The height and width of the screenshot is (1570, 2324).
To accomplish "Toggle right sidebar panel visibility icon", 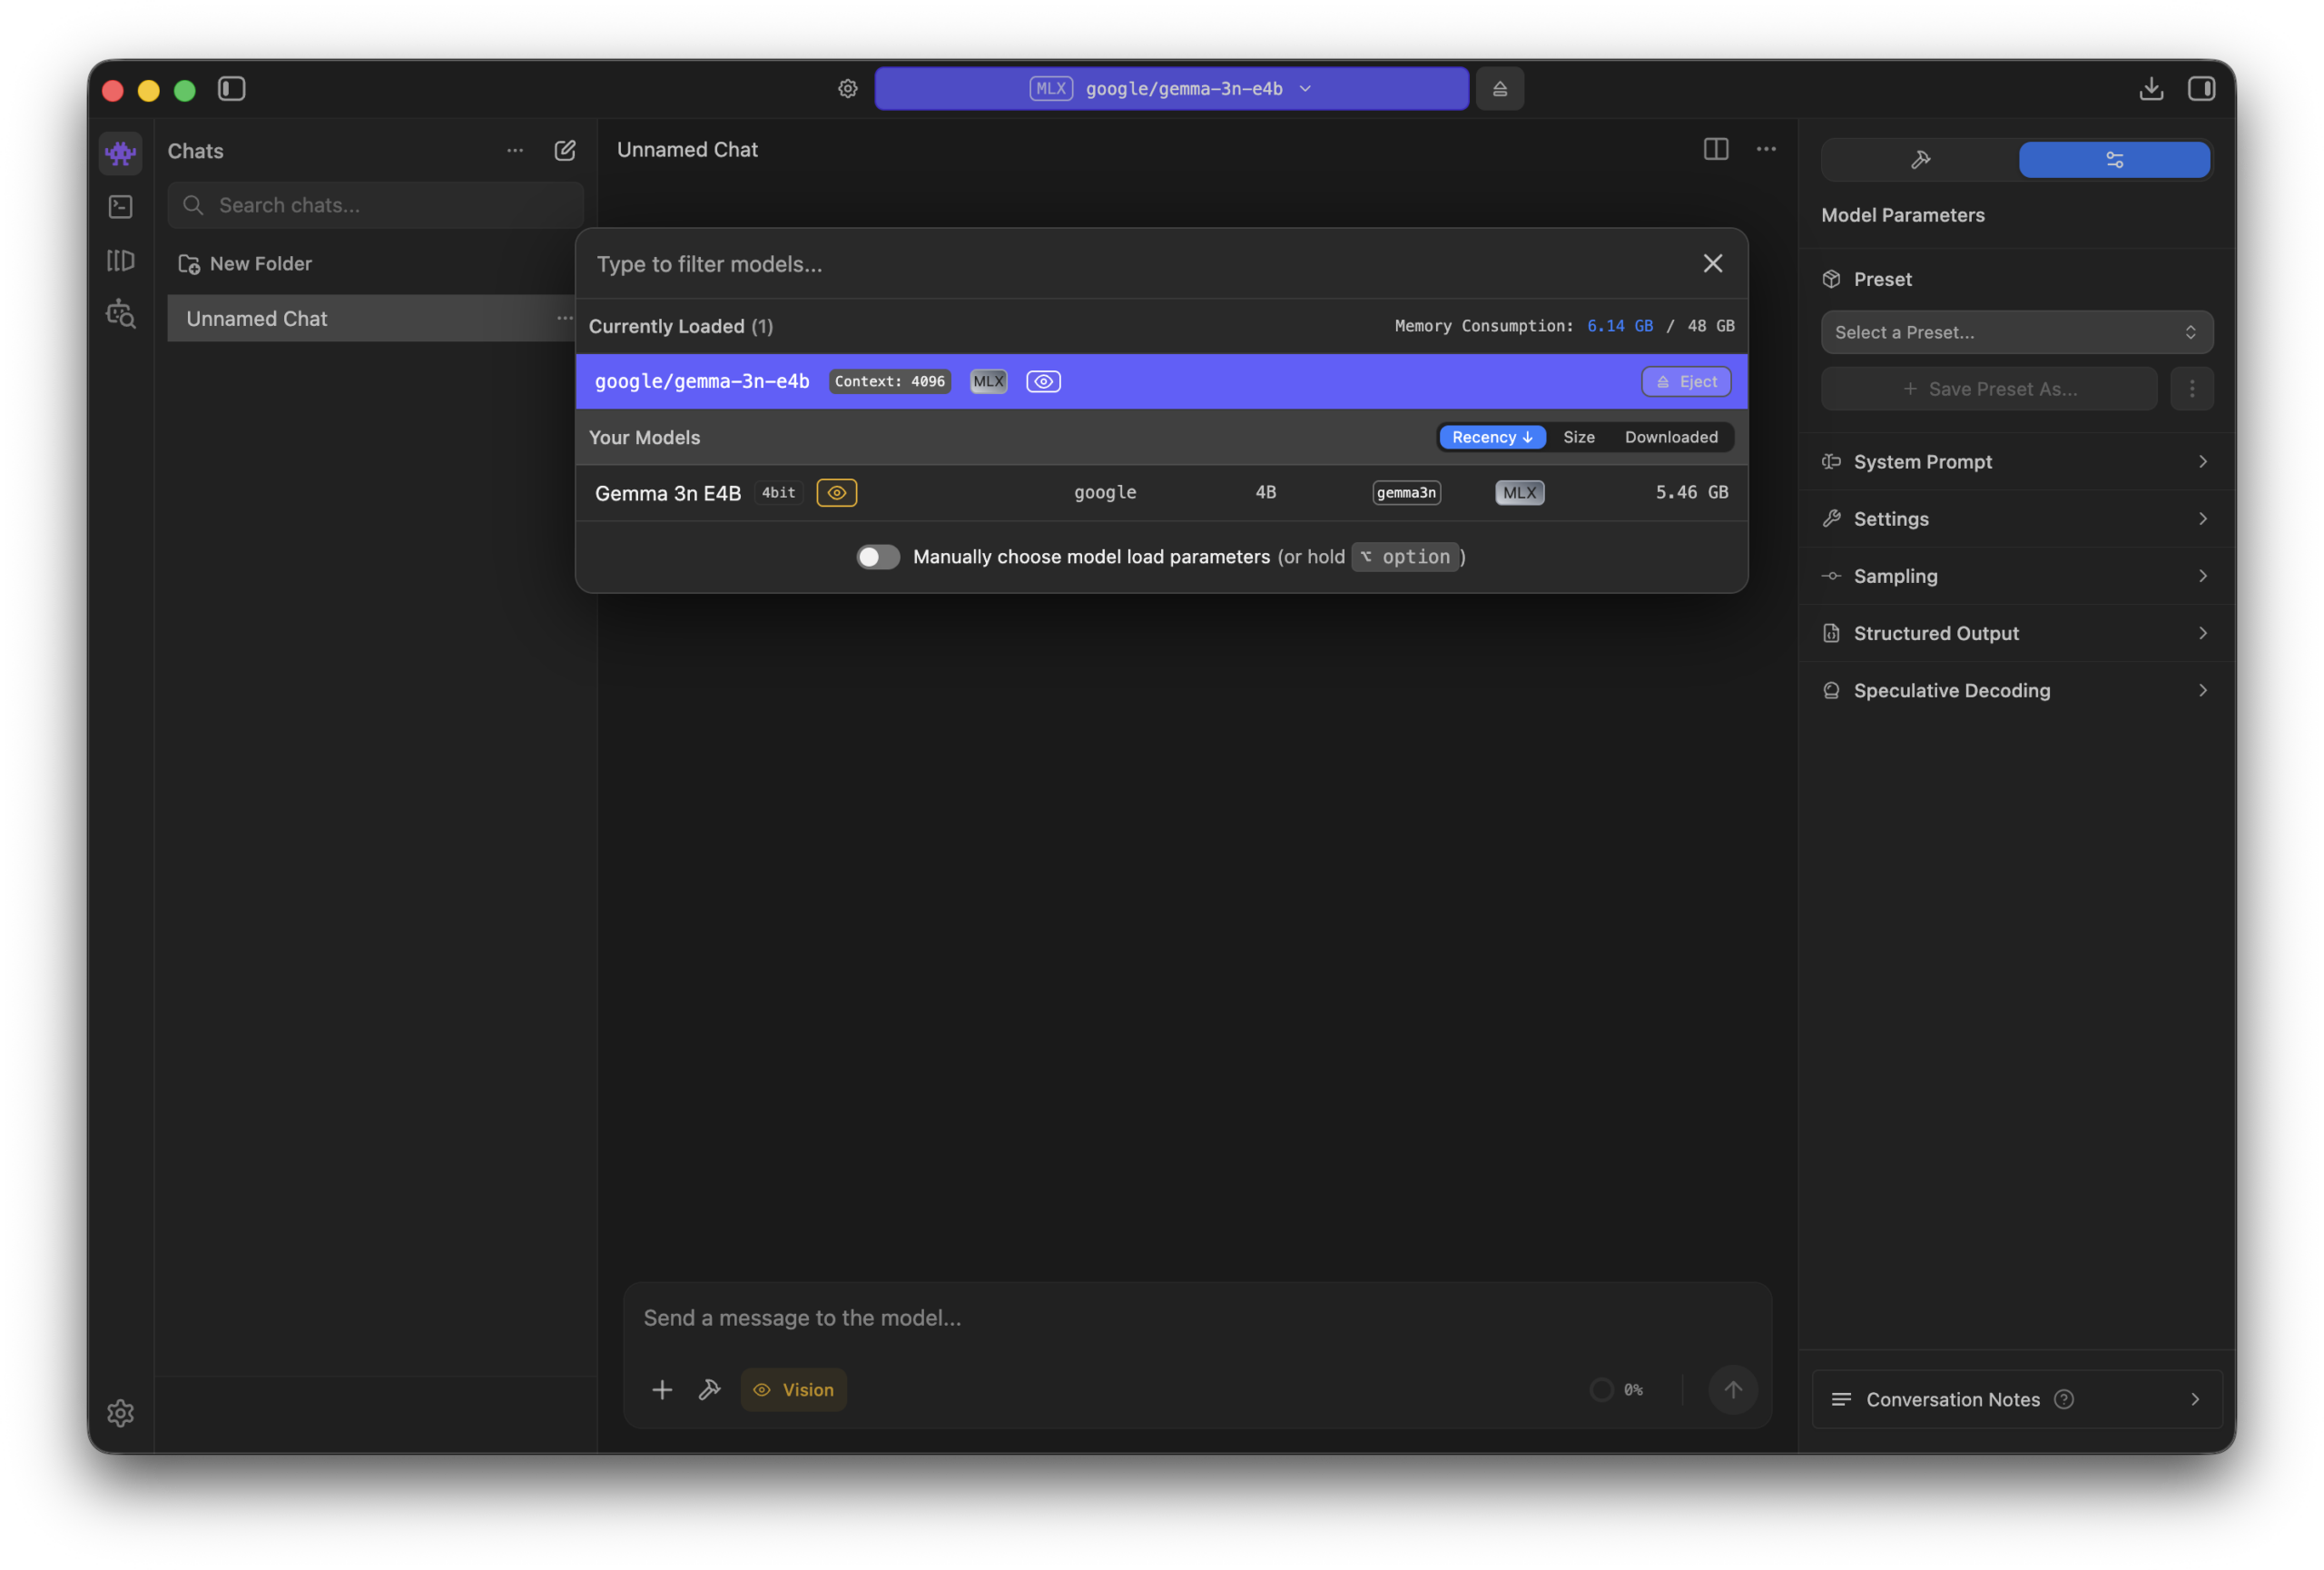I will point(2201,89).
